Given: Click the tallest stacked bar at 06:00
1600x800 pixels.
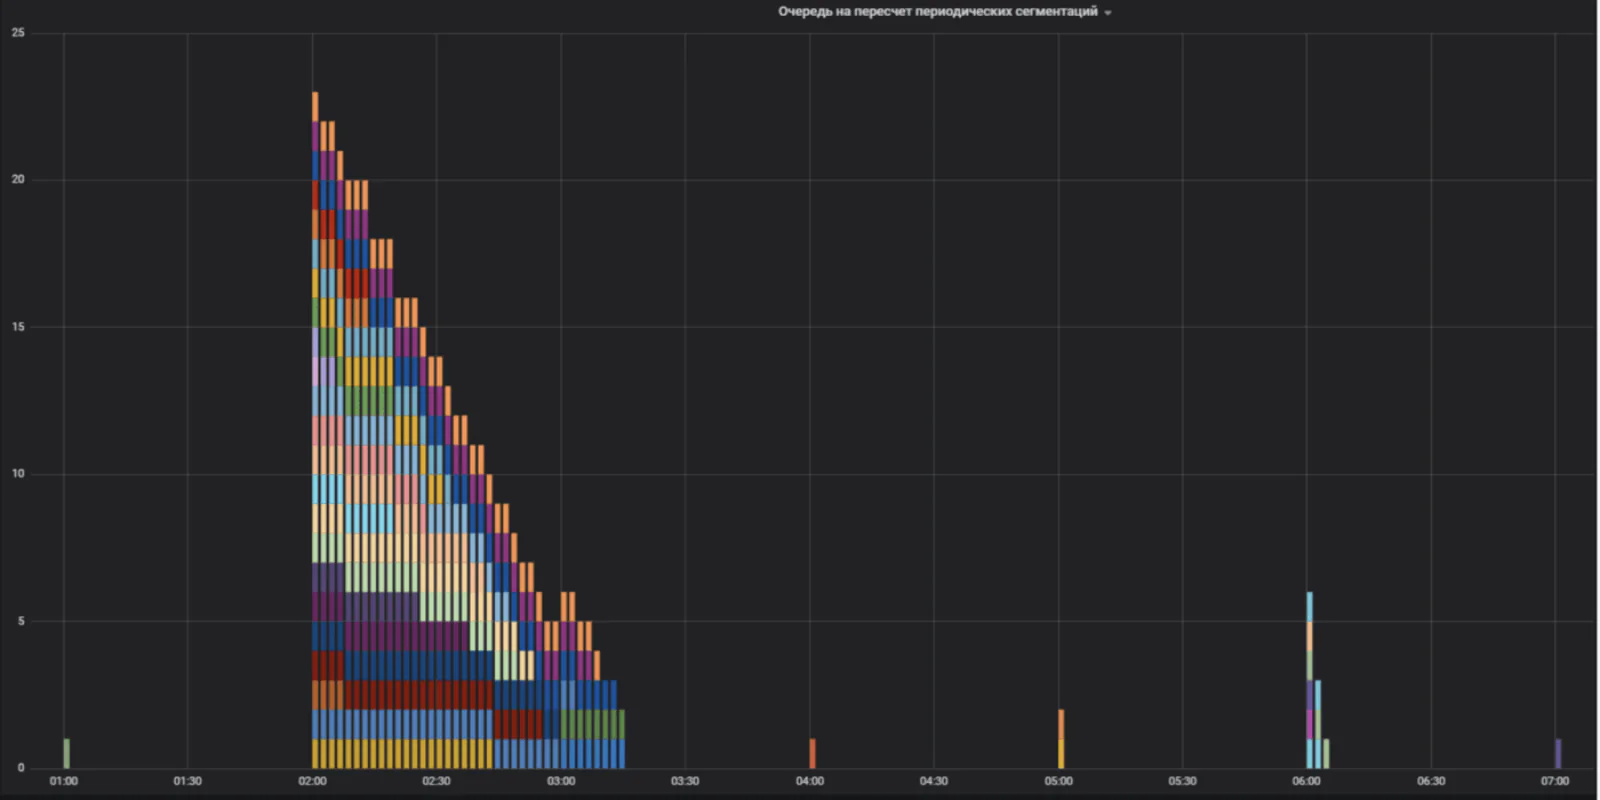Looking at the screenshot, I should click(x=1309, y=680).
